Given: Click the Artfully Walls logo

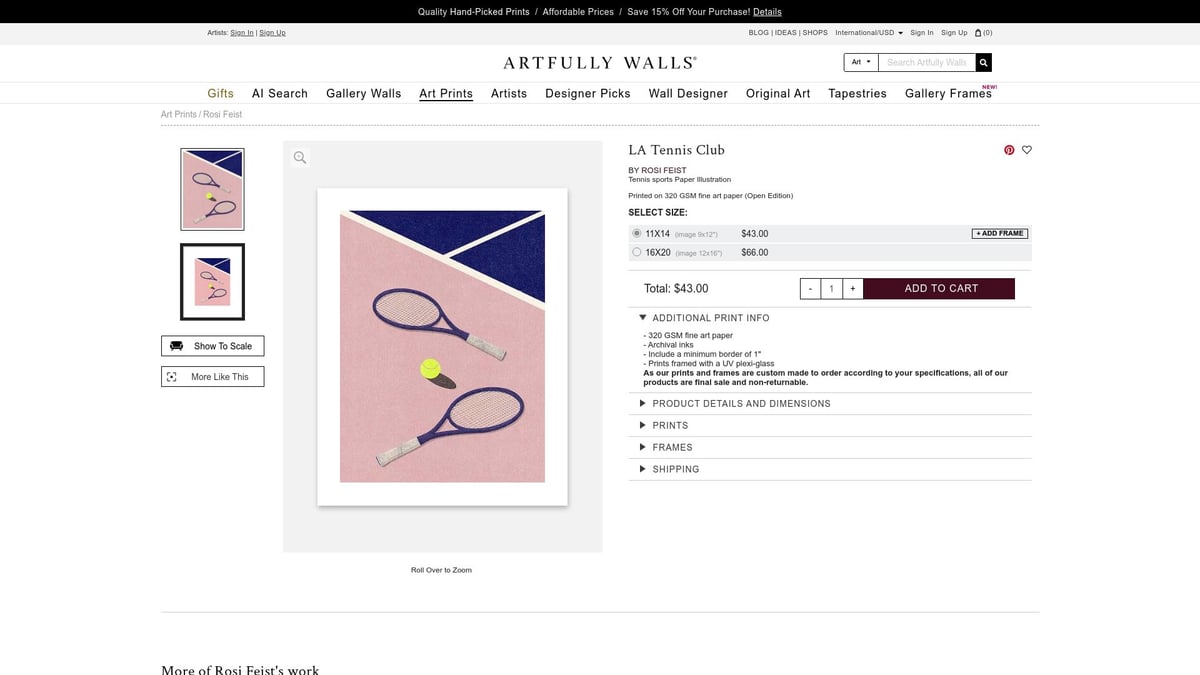Looking at the screenshot, I should pyautogui.click(x=599, y=62).
